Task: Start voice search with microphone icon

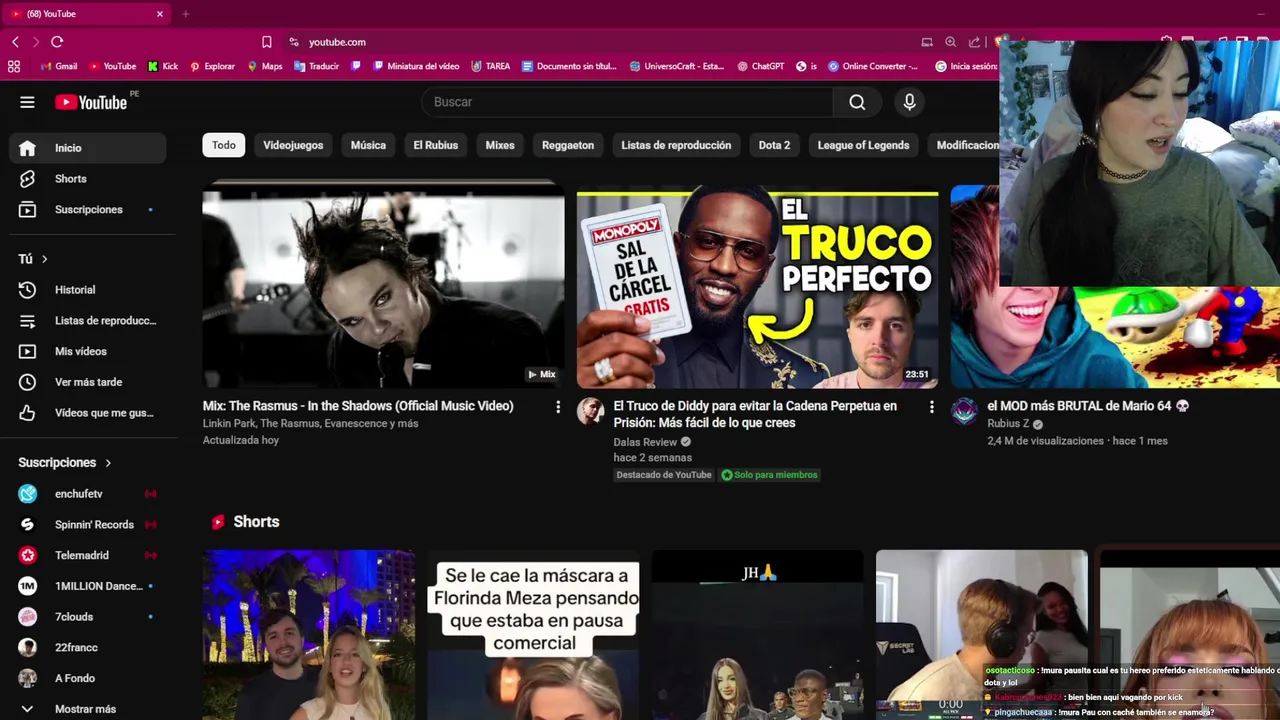Action: (909, 102)
